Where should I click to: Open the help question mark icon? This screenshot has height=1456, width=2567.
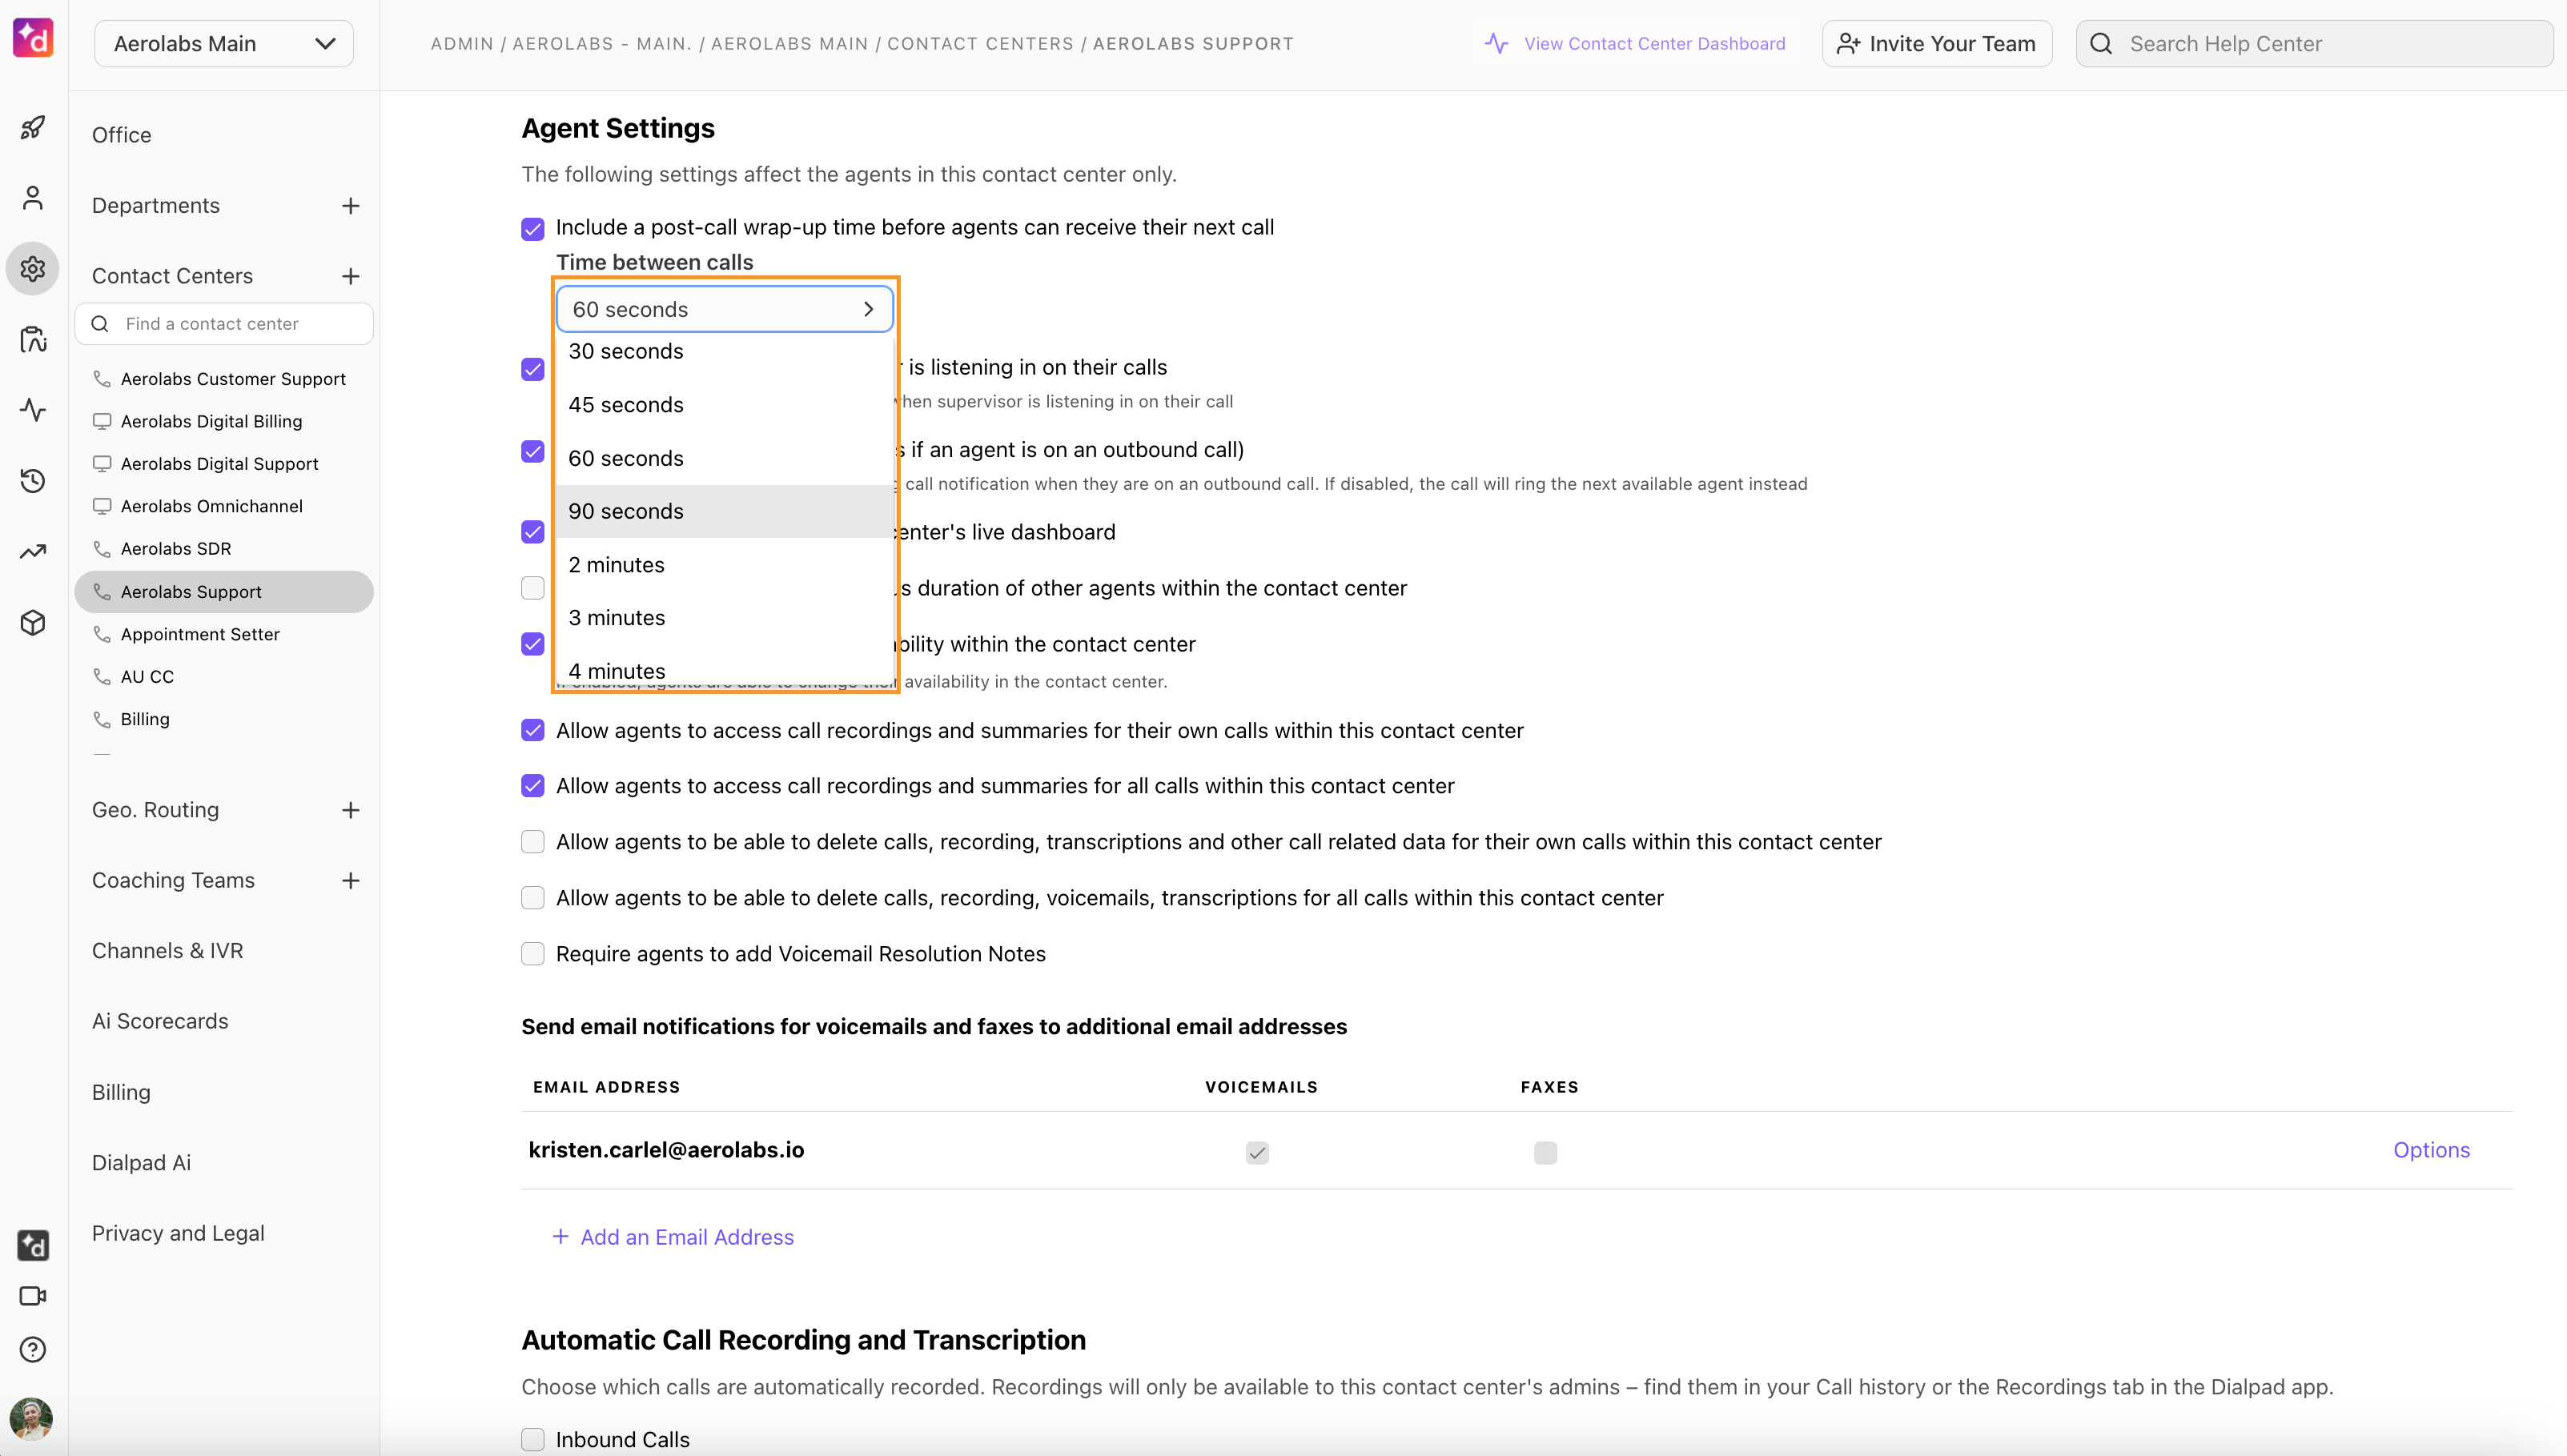click(x=33, y=1350)
